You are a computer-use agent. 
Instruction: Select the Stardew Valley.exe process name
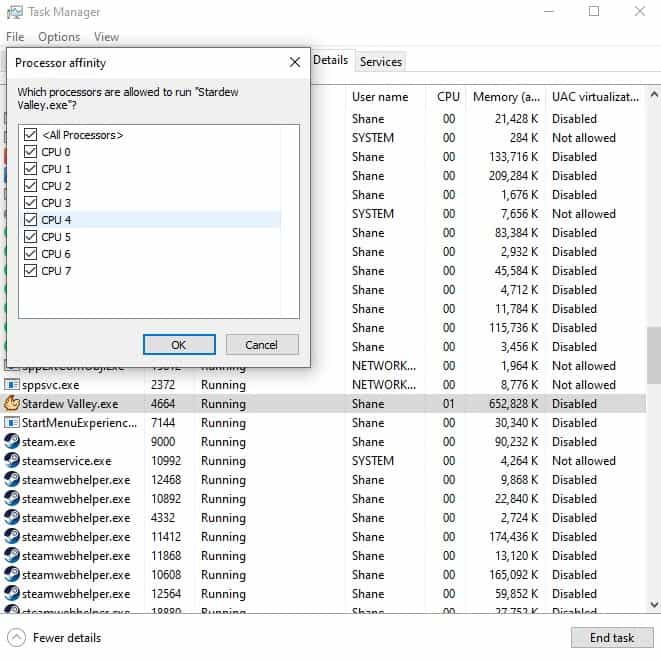pos(70,403)
